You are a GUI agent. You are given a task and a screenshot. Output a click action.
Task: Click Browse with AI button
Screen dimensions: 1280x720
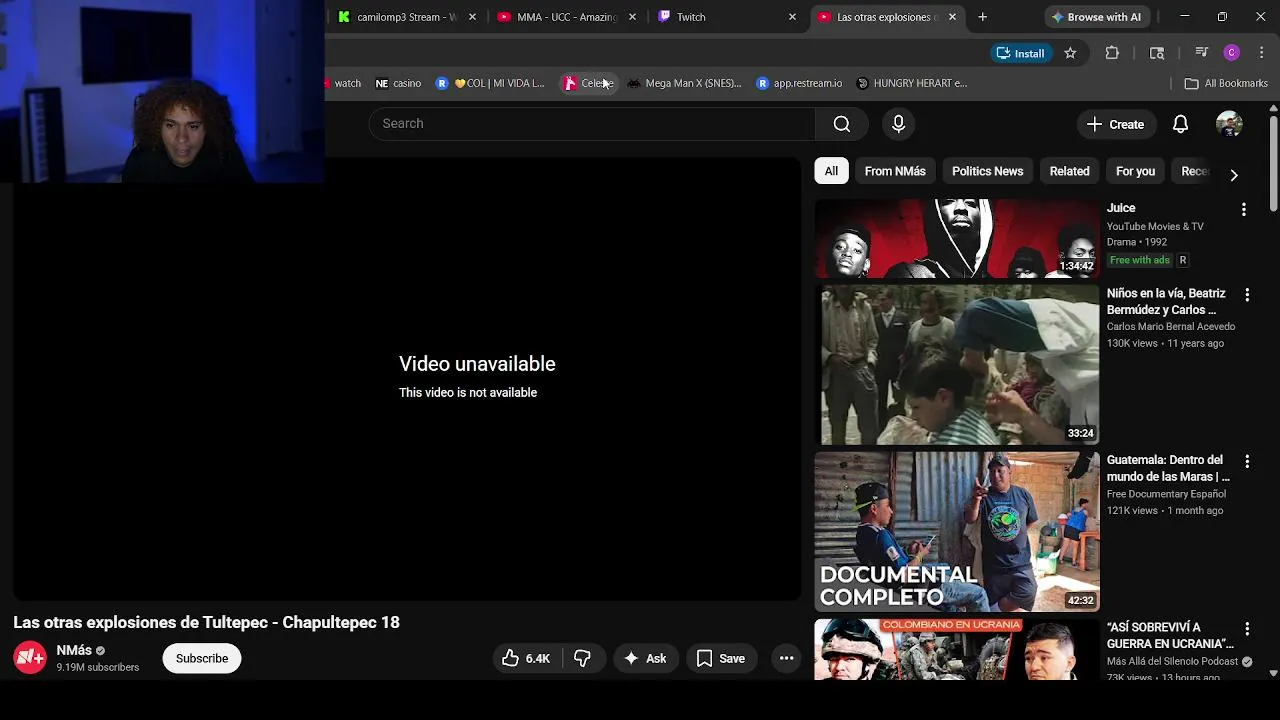pyautogui.click(x=1095, y=17)
